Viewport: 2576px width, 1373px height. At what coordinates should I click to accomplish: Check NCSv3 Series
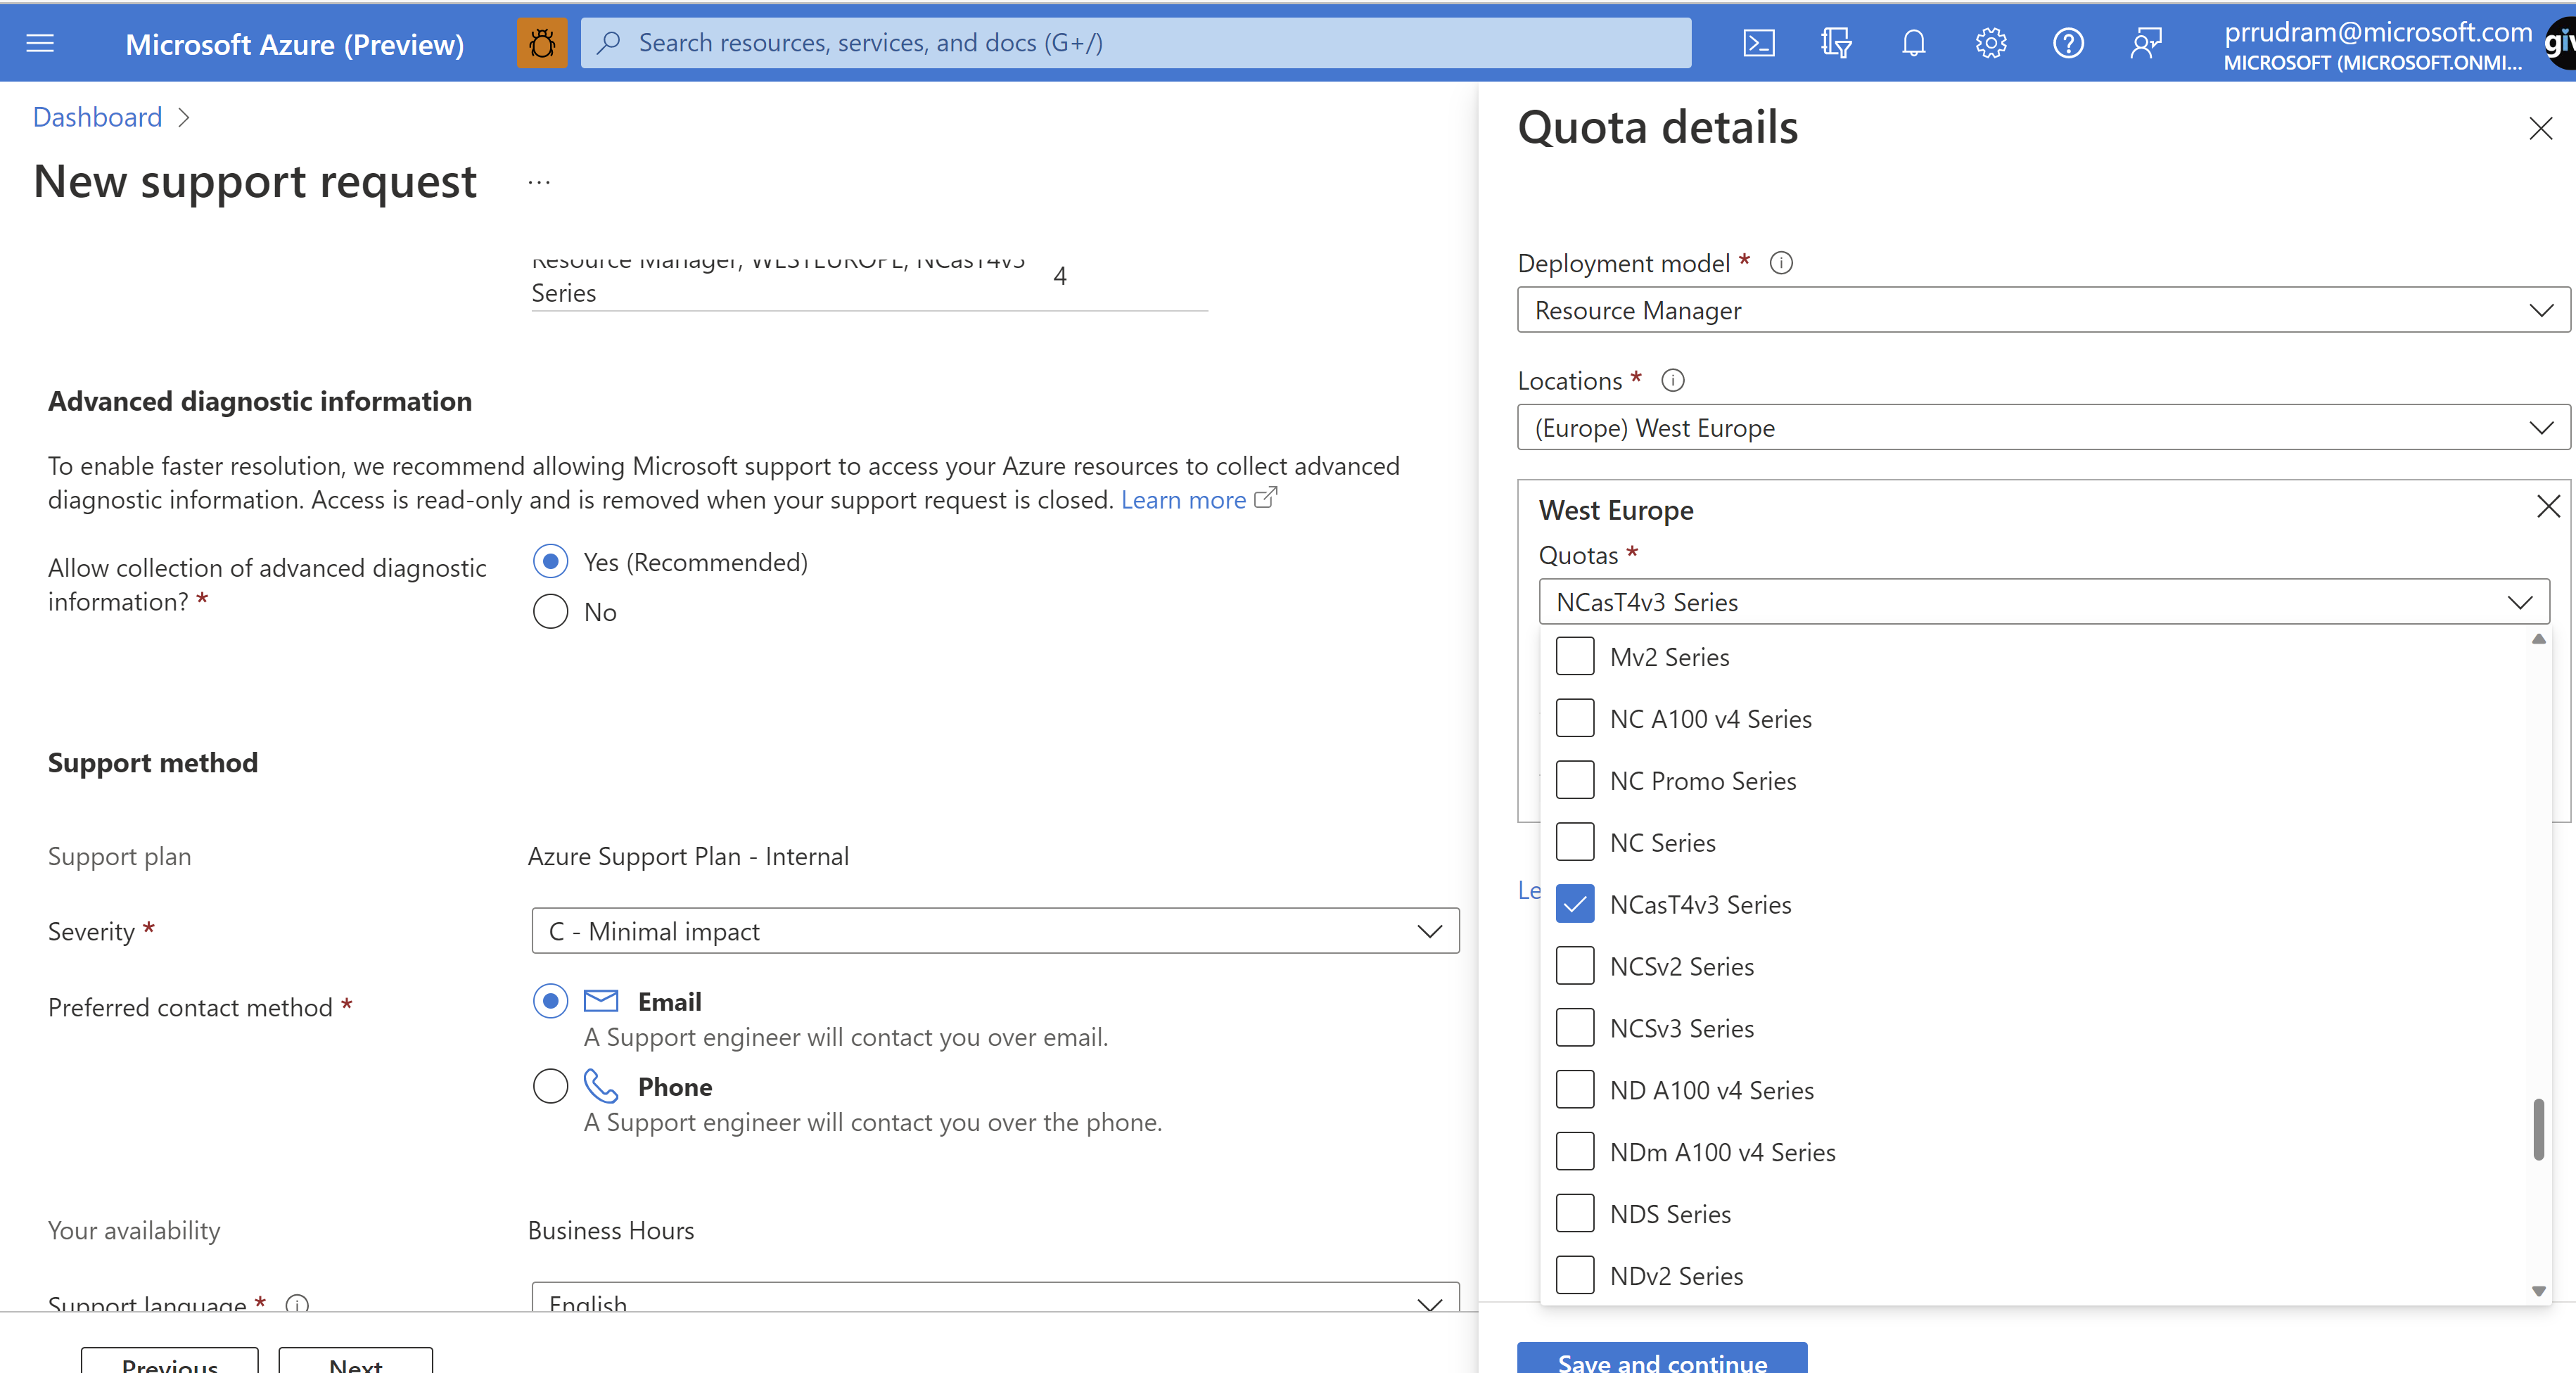(x=1575, y=1029)
